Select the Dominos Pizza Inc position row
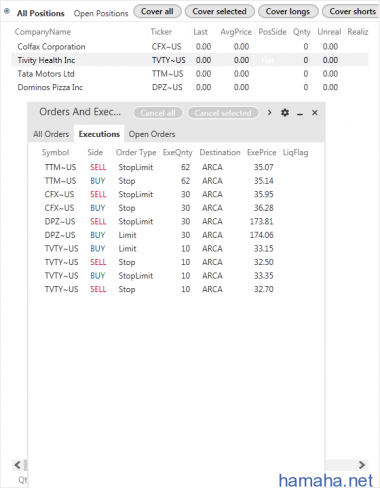This screenshot has width=380, height=488. coord(190,87)
